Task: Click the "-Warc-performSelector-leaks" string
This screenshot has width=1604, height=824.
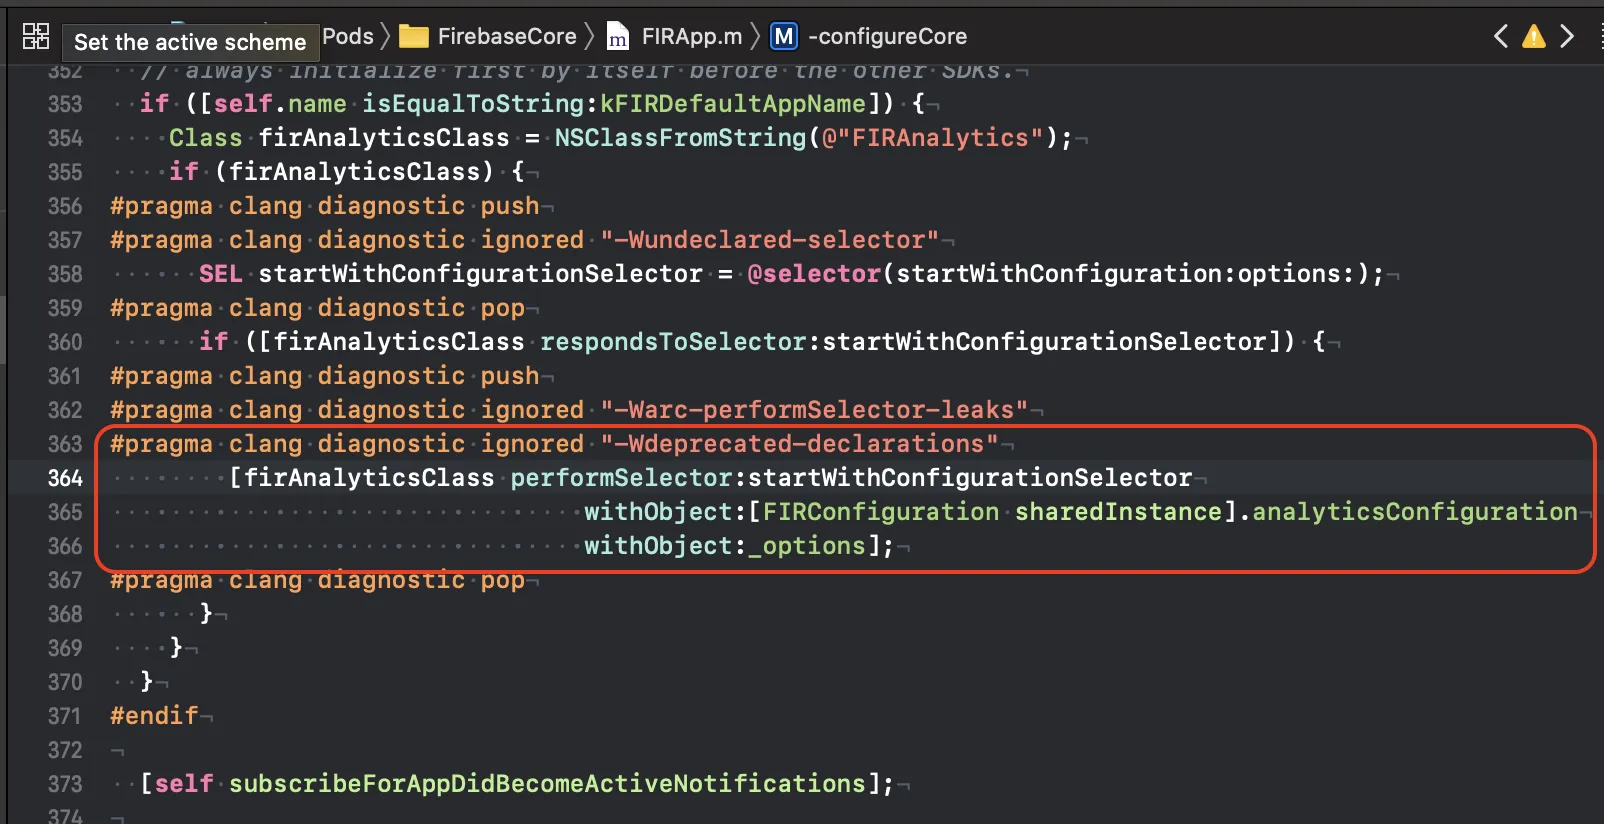Action: pos(814,410)
